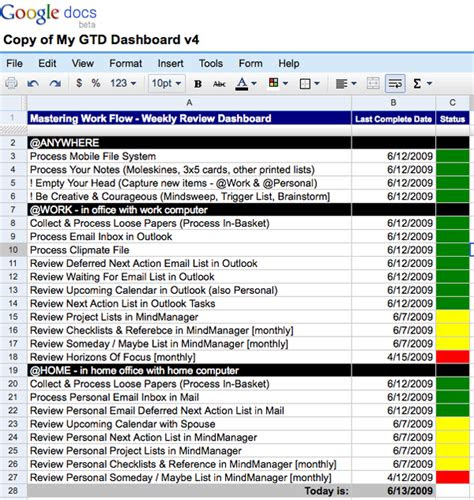Select the 'Status' header cell

[x=452, y=118]
